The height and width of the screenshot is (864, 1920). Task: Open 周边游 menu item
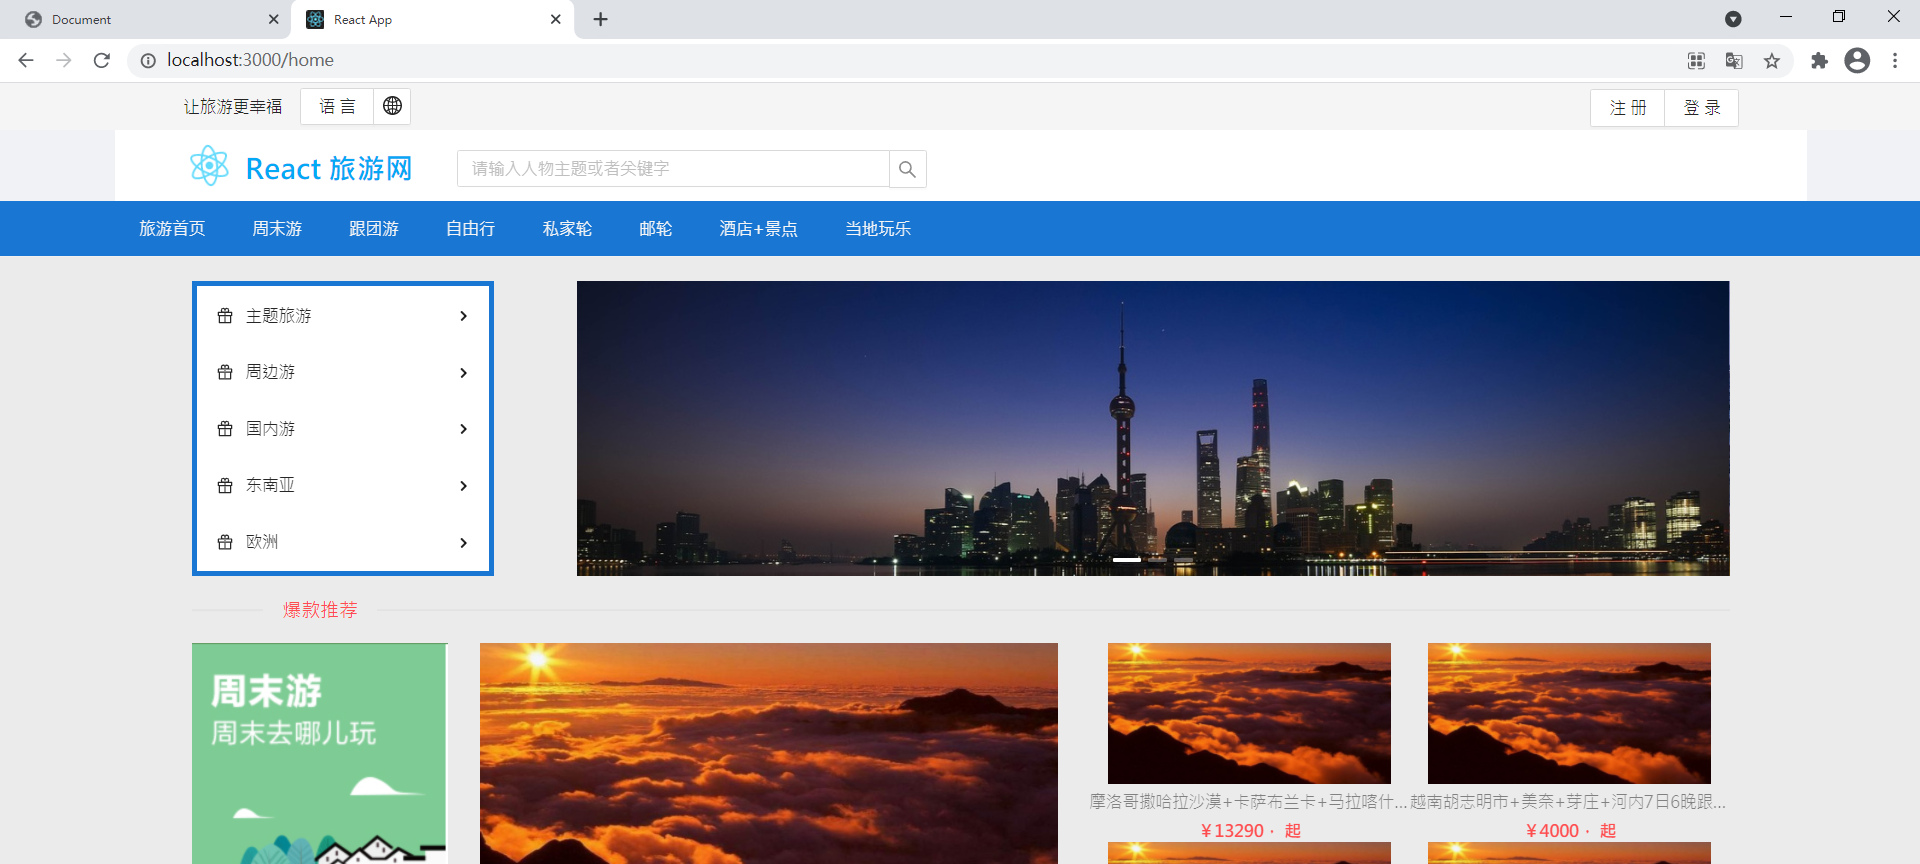click(x=343, y=372)
